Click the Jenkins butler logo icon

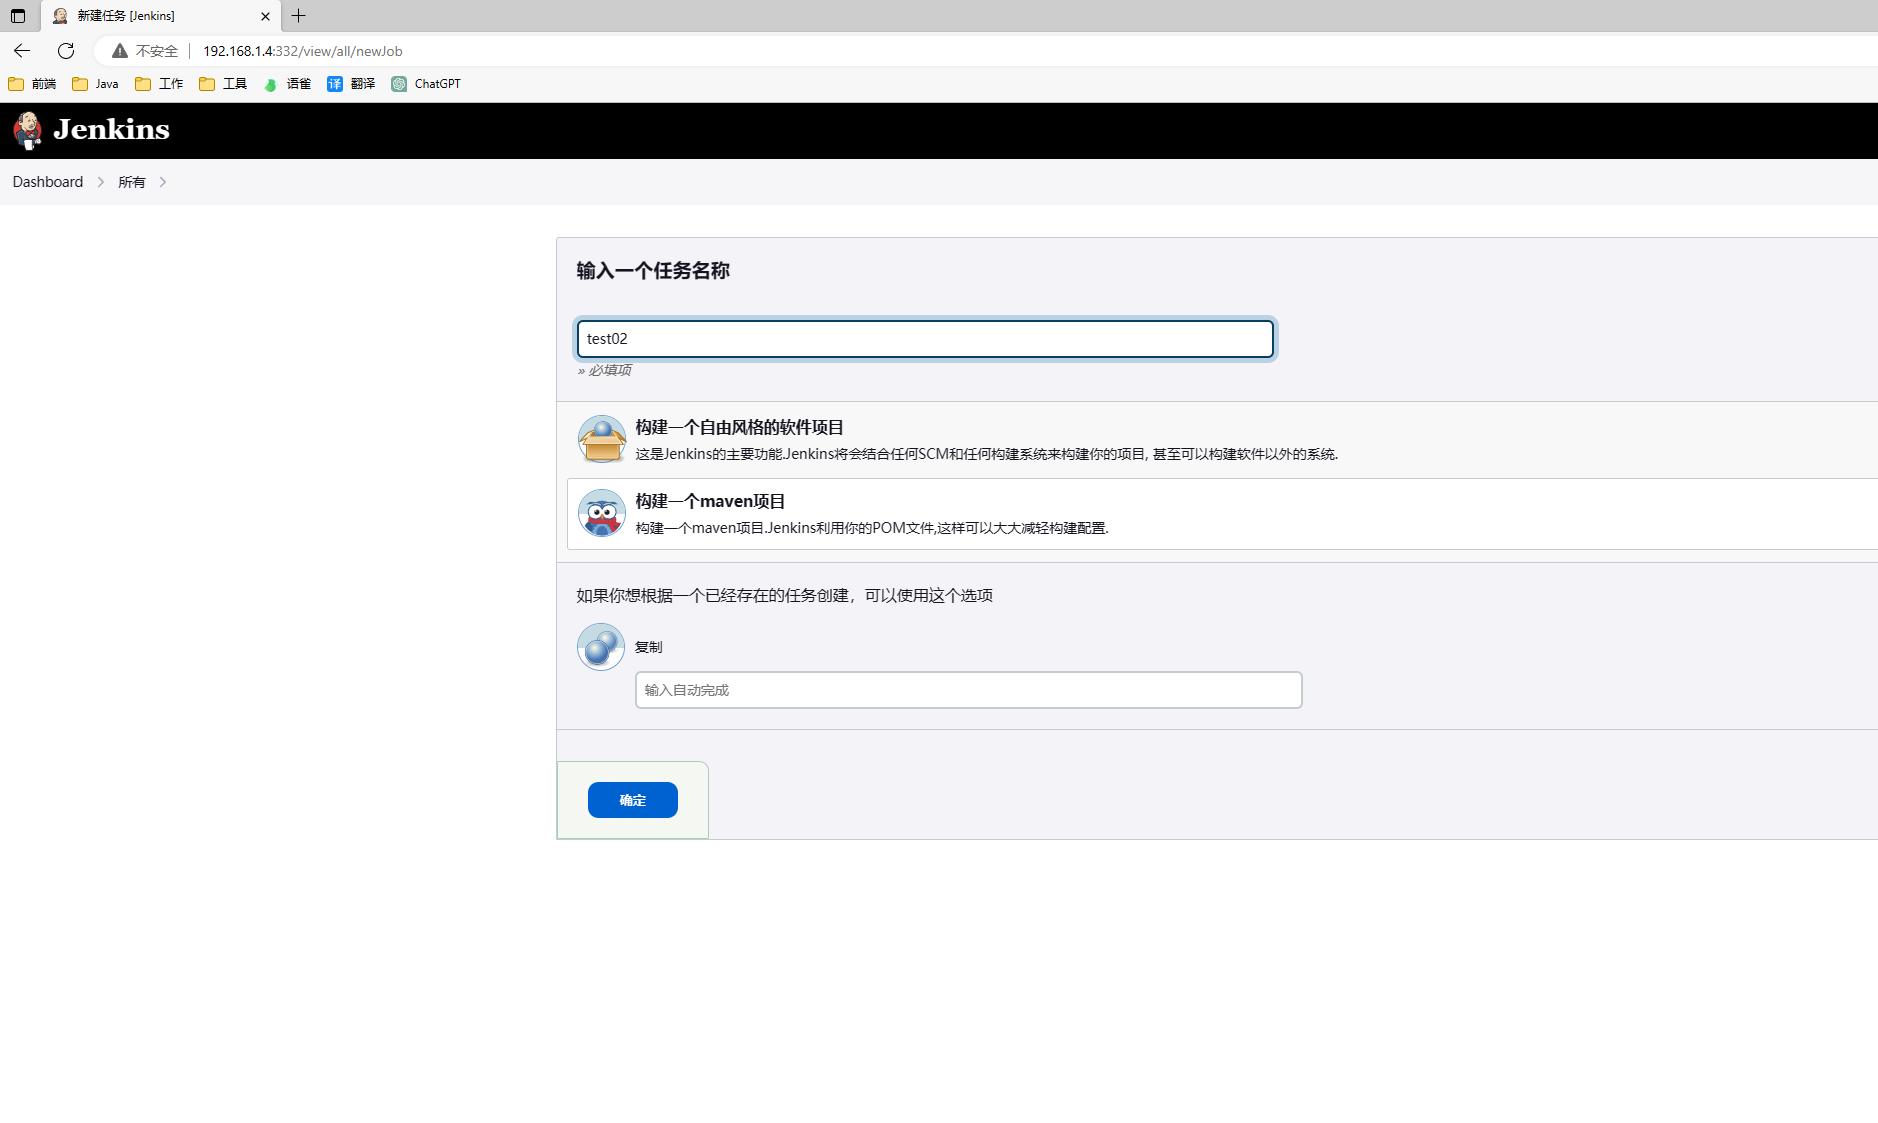click(28, 130)
